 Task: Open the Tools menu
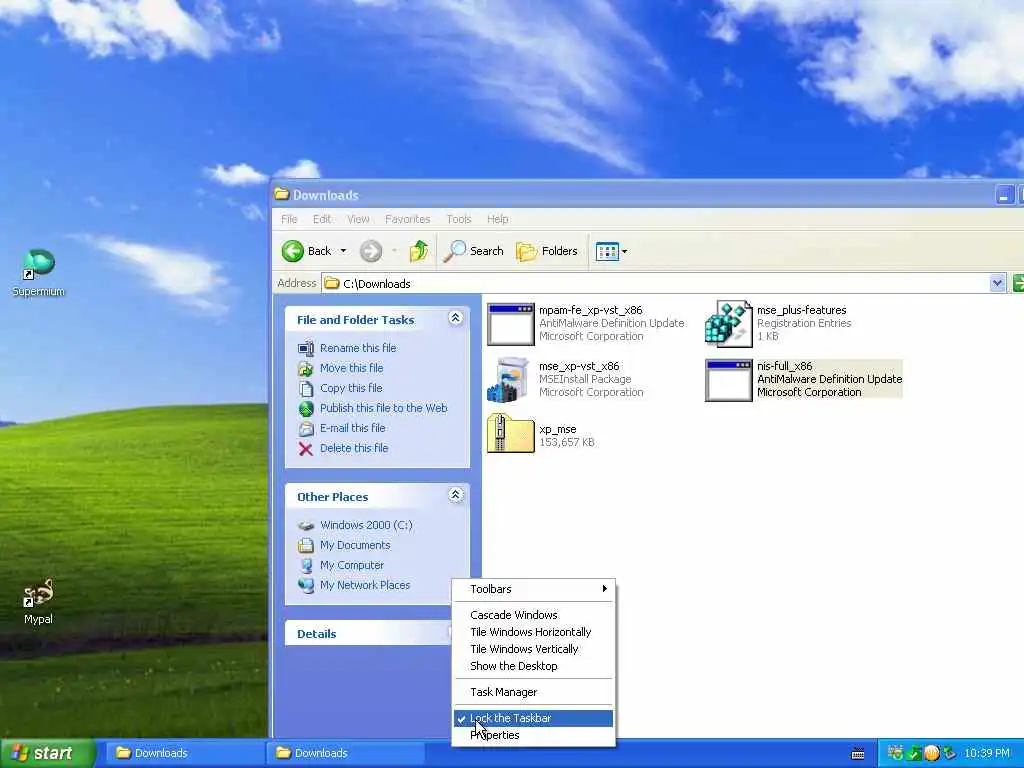pyautogui.click(x=458, y=219)
